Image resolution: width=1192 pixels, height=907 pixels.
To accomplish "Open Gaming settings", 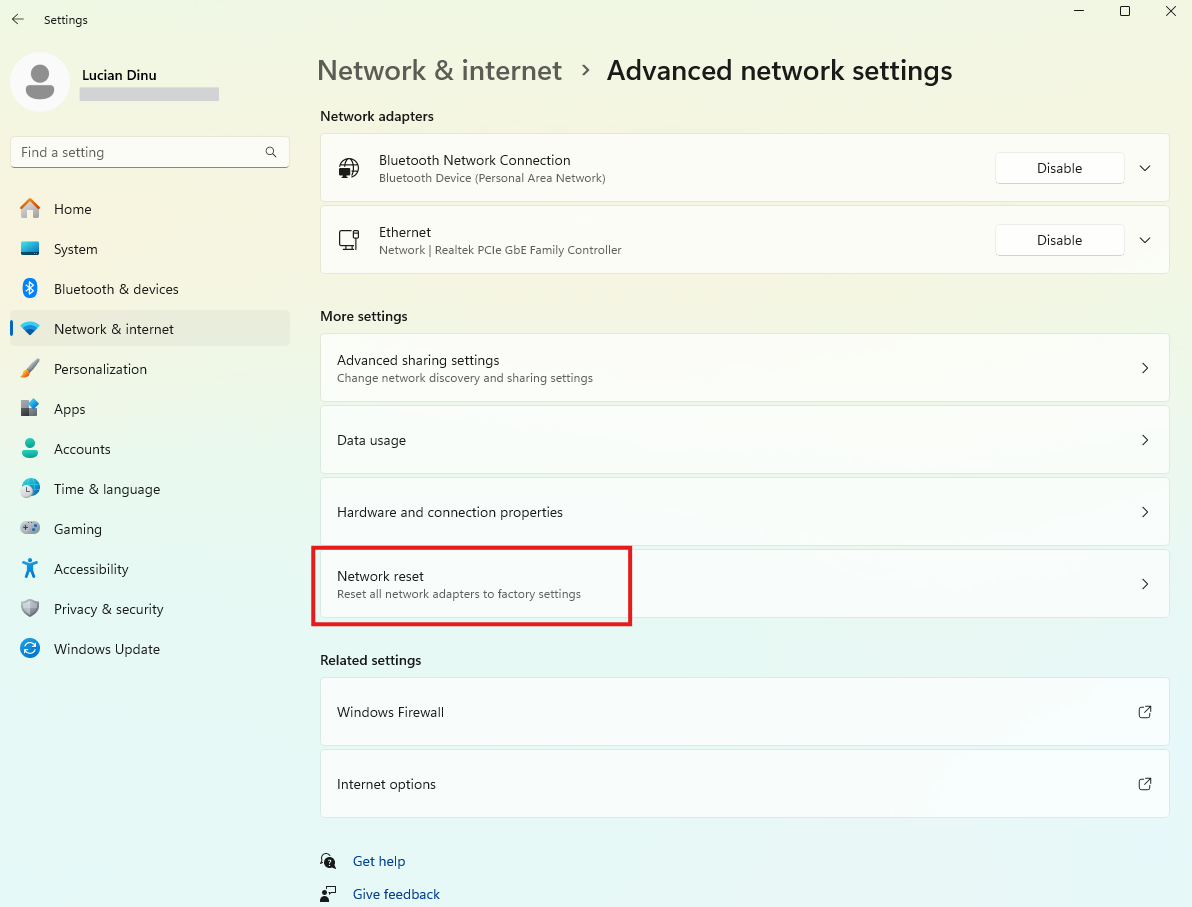I will point(150,528).
